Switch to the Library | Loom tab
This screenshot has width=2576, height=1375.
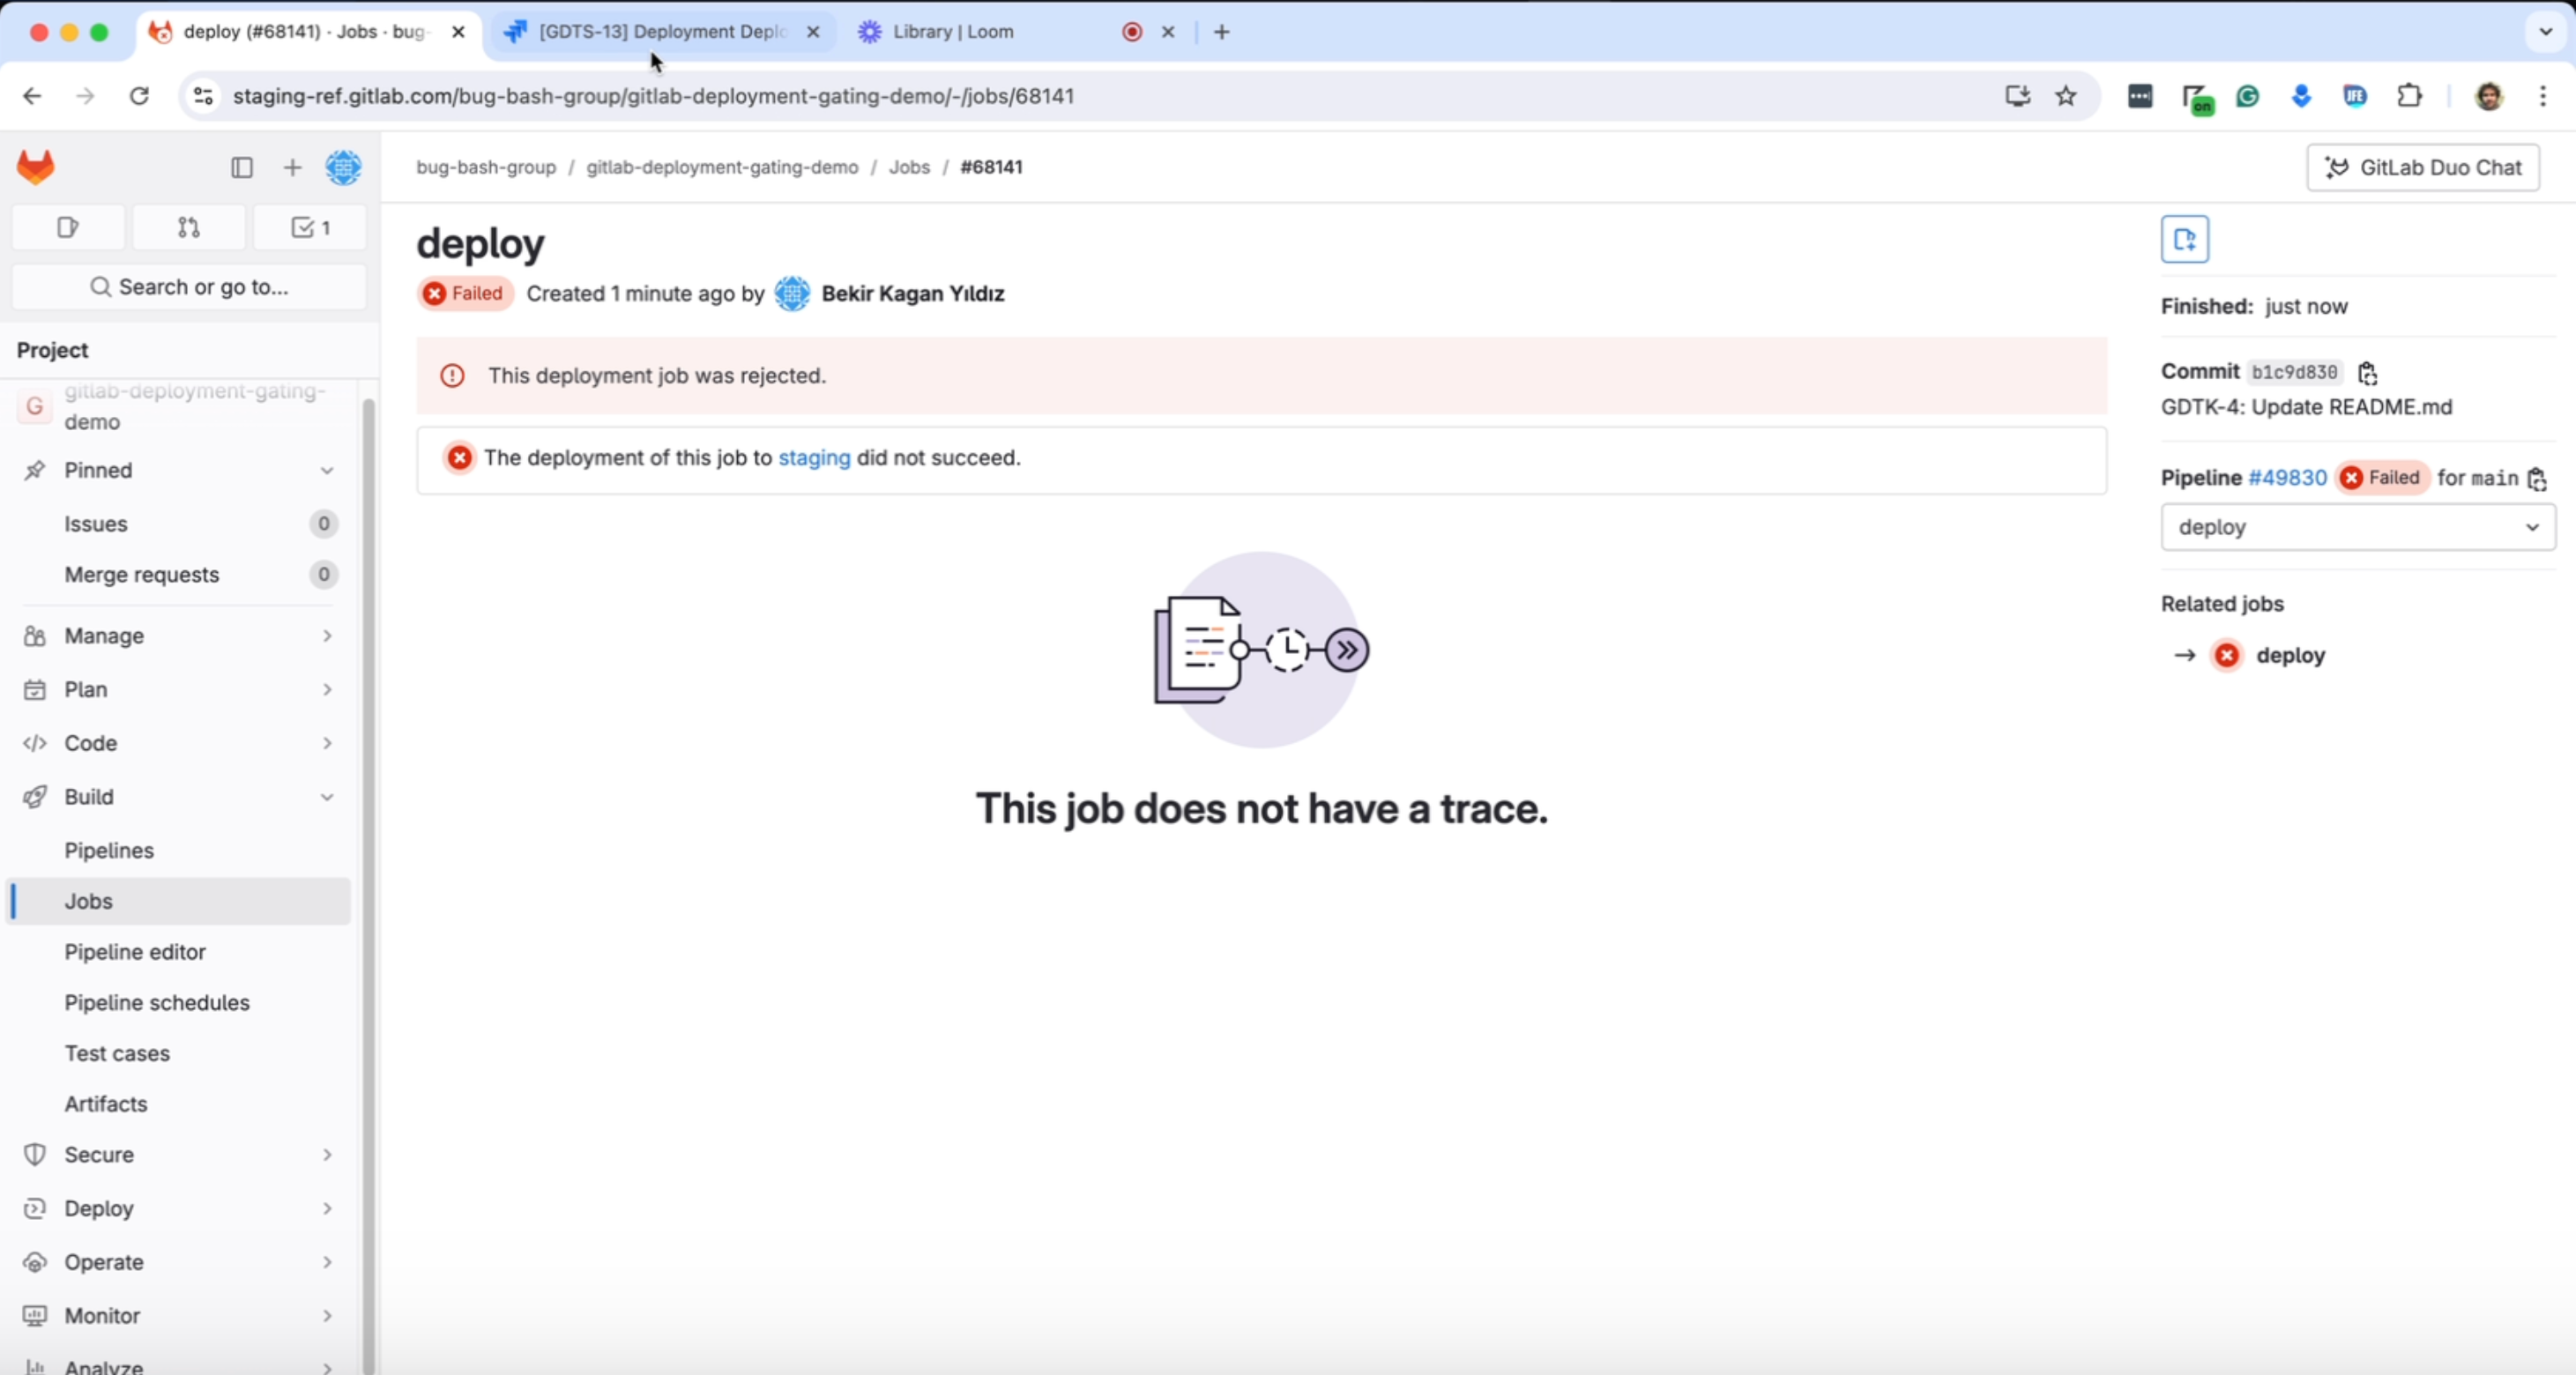950,31
